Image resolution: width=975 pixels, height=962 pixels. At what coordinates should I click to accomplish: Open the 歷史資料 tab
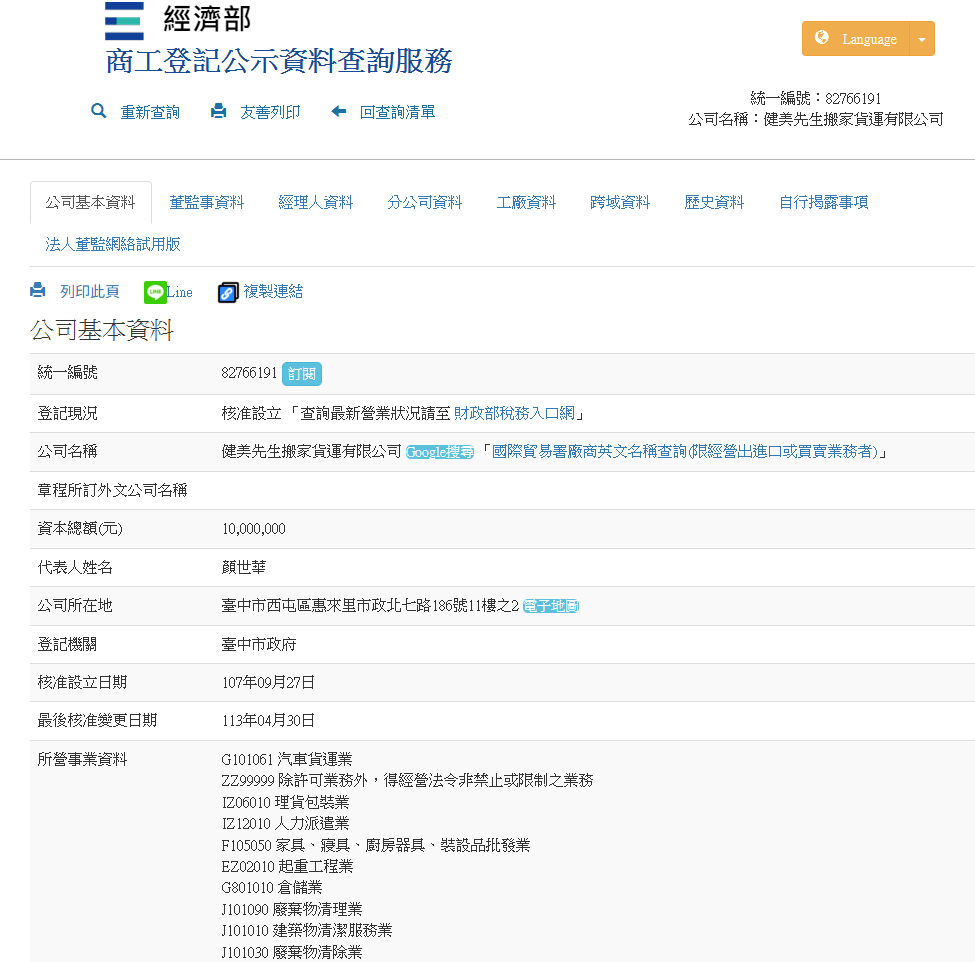click(714, 202)
